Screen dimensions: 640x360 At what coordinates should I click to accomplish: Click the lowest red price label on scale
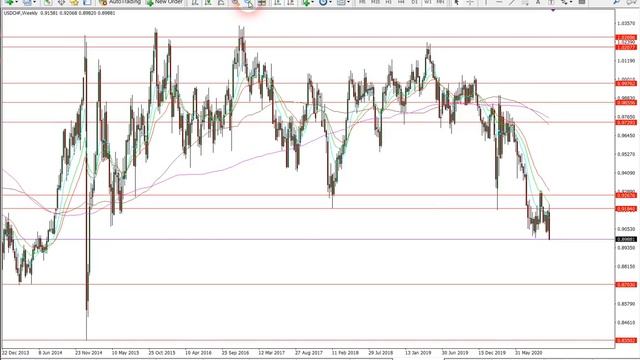(626, 340)
